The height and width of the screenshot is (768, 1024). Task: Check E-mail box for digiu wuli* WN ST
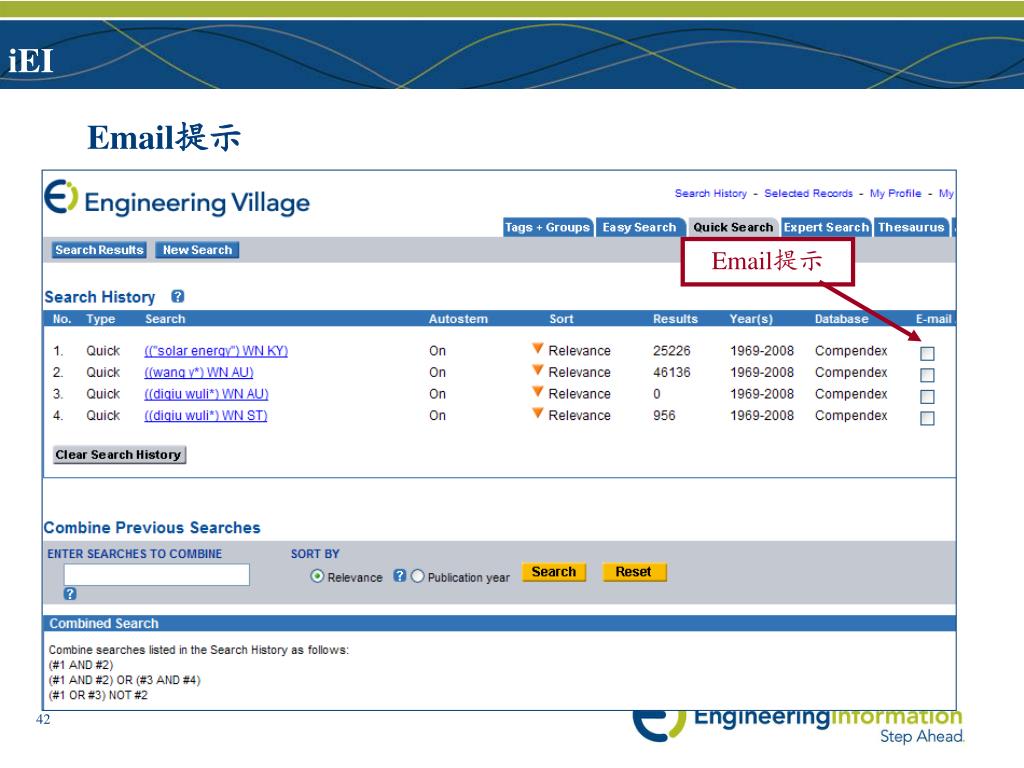pyautogui.click(x=927, y=418)
